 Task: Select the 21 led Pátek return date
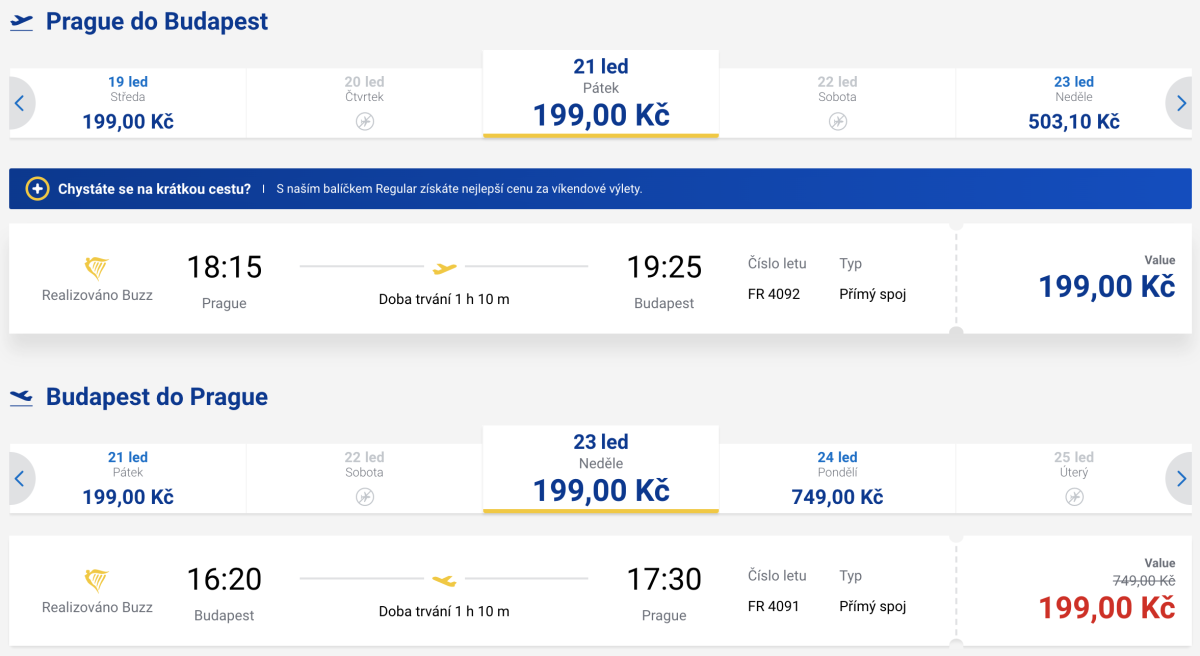[128, 479]
